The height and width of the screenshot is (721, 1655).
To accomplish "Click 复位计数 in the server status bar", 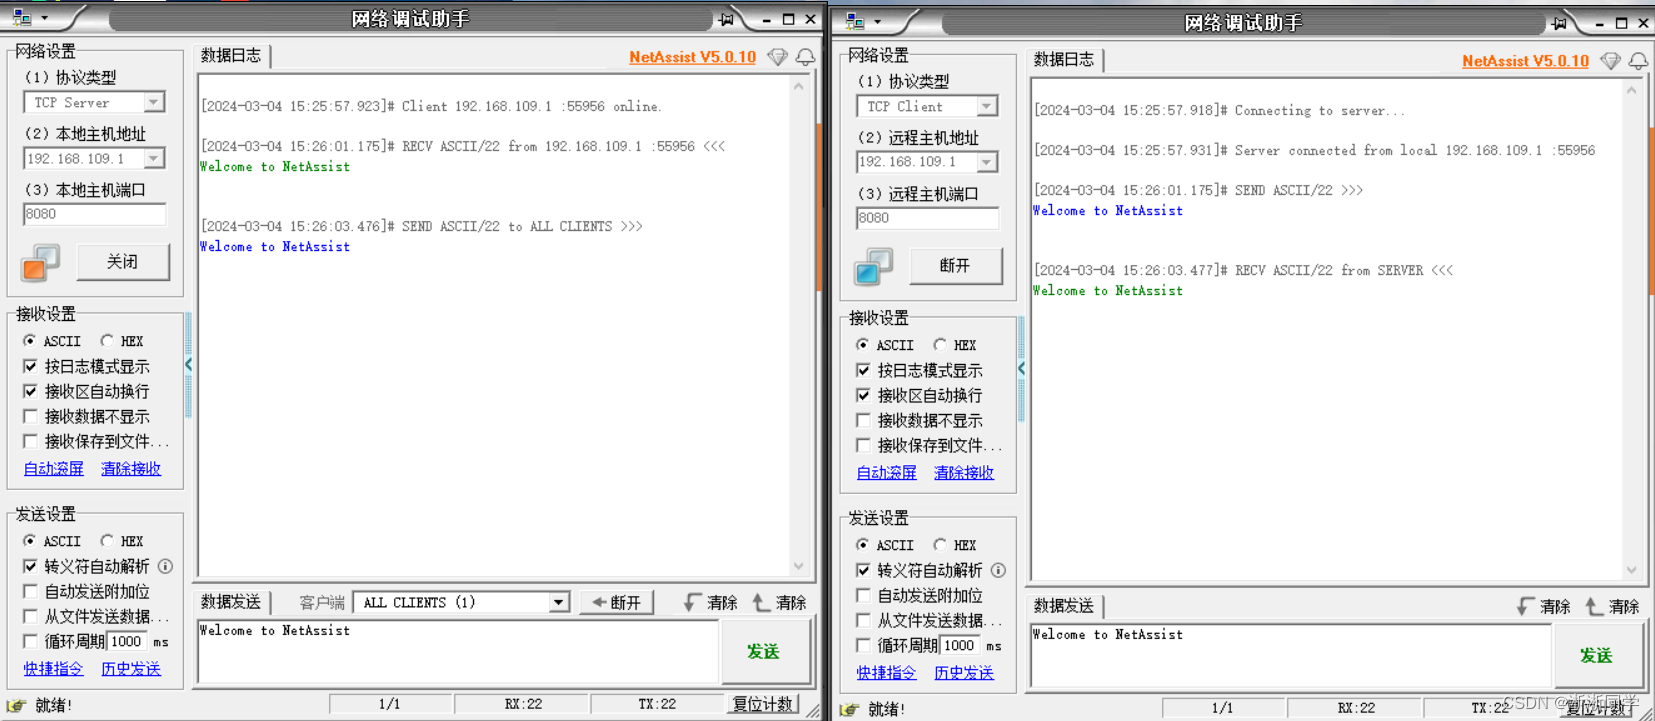I will (762, 704).
